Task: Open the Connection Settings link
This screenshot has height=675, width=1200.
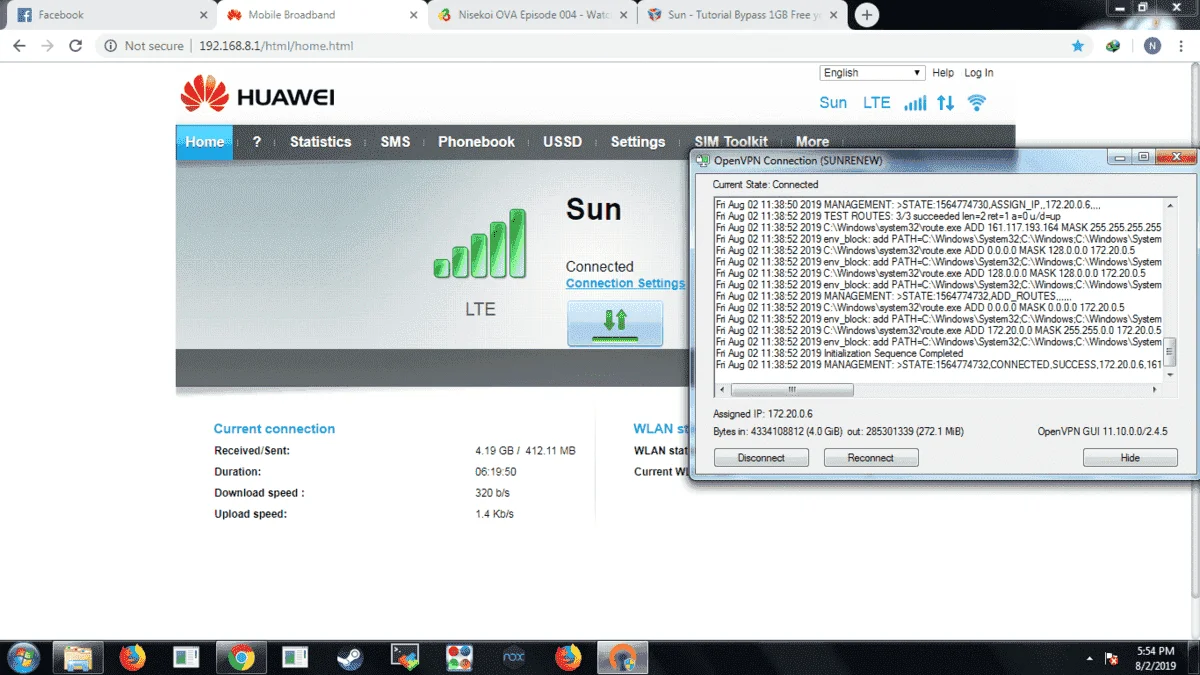Action: tap(625, 283)
